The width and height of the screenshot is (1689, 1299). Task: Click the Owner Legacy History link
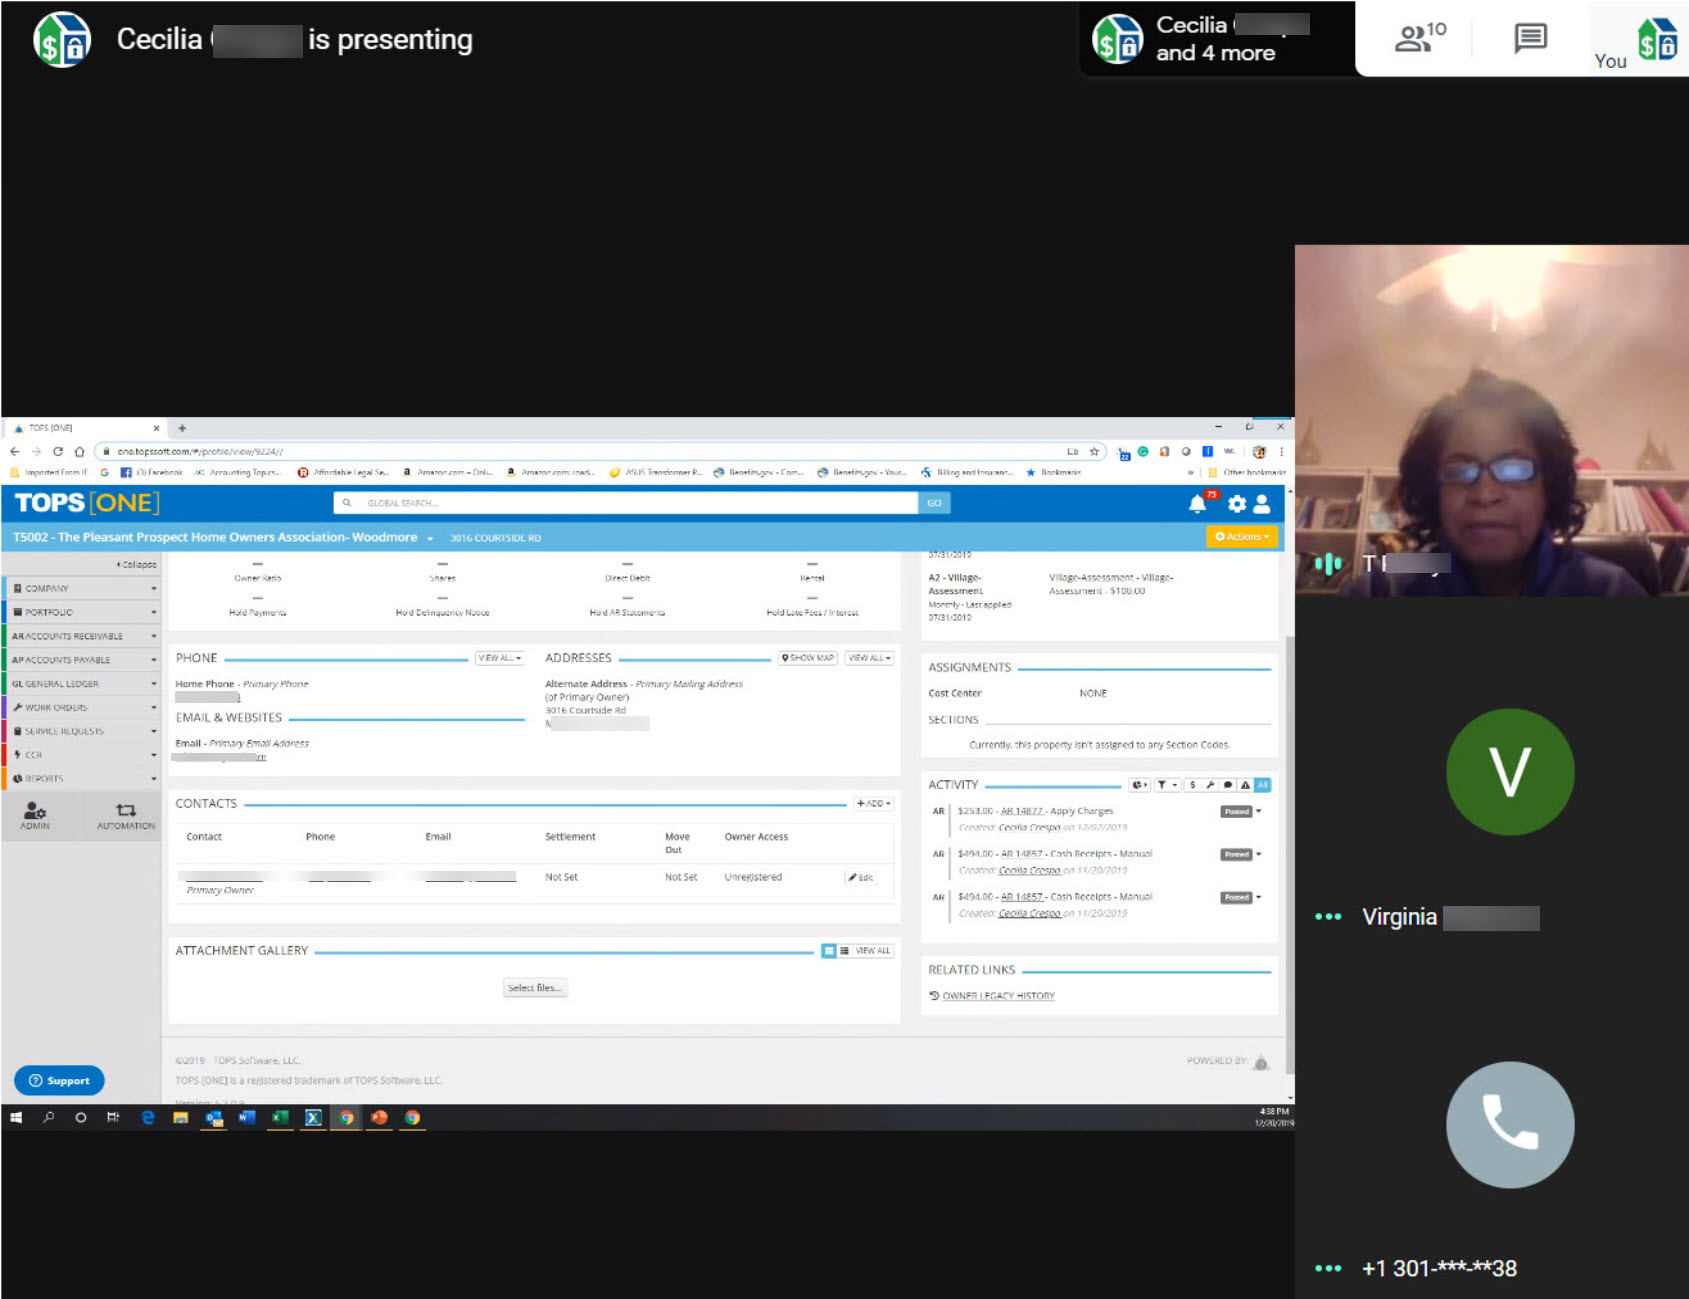(997, 996)
